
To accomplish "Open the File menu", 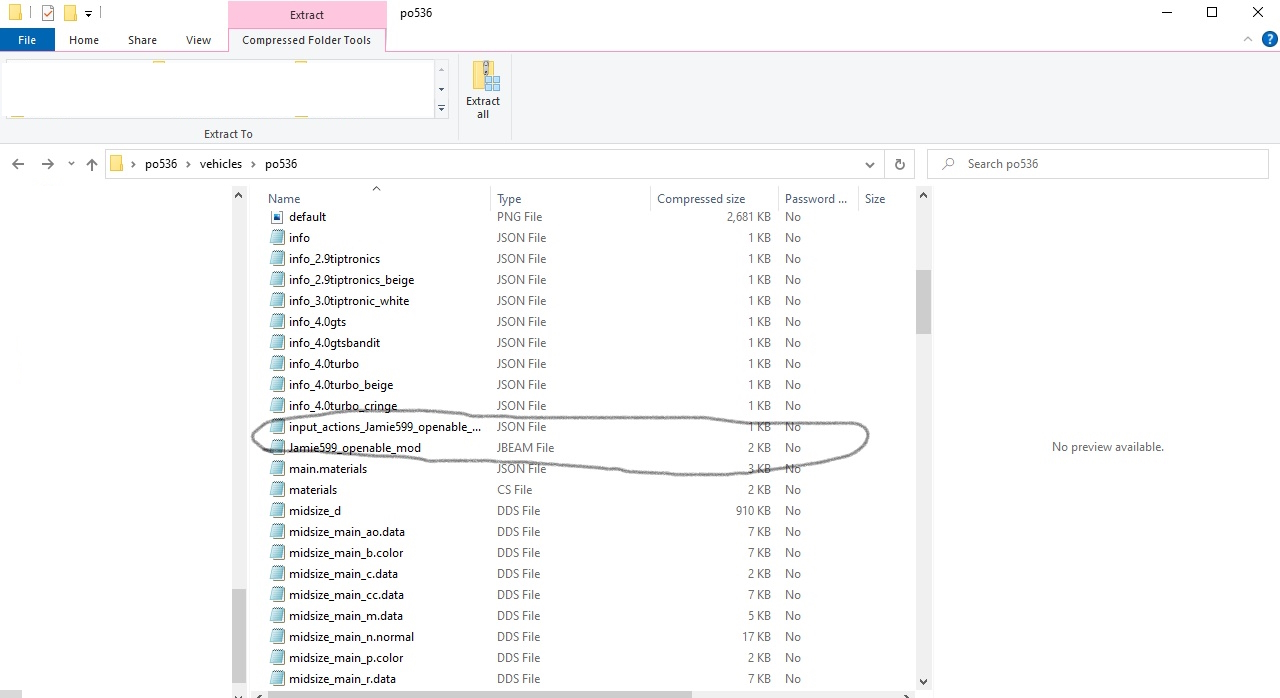I will (27, 40).
